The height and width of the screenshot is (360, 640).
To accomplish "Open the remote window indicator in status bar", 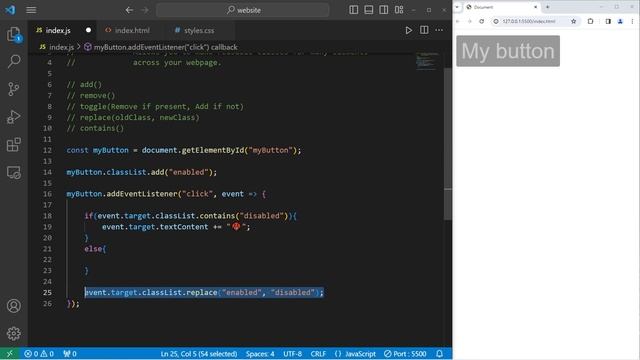I will (x=9, y=354).
